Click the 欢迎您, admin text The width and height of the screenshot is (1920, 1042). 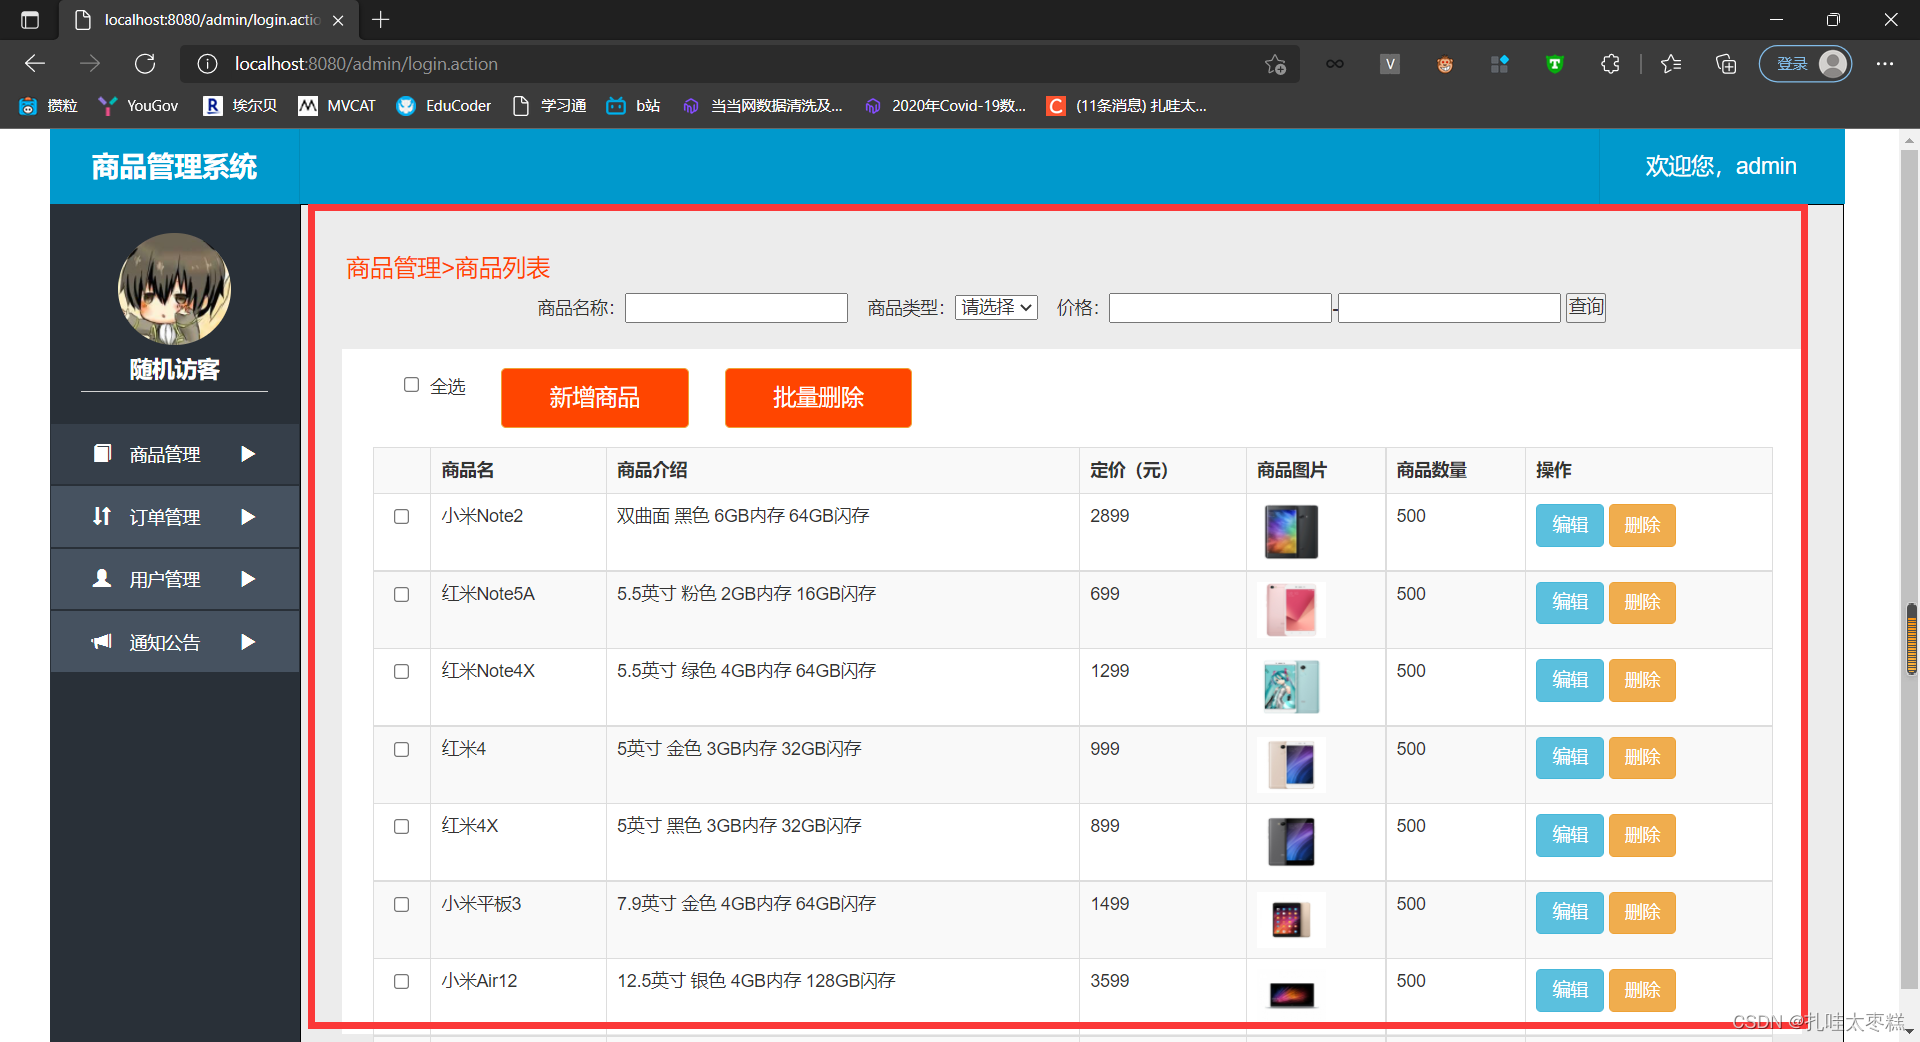[1721, 166]
